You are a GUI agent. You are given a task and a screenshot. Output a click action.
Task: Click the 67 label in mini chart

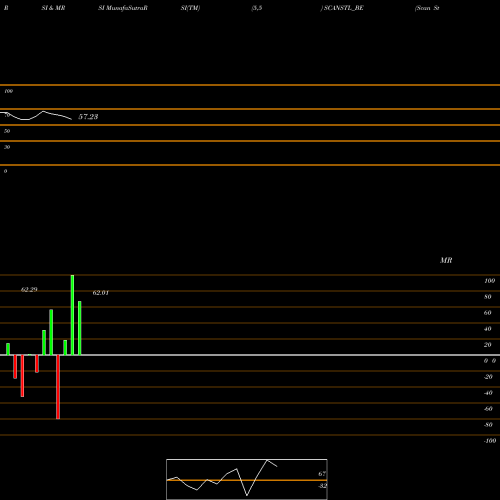322,474
